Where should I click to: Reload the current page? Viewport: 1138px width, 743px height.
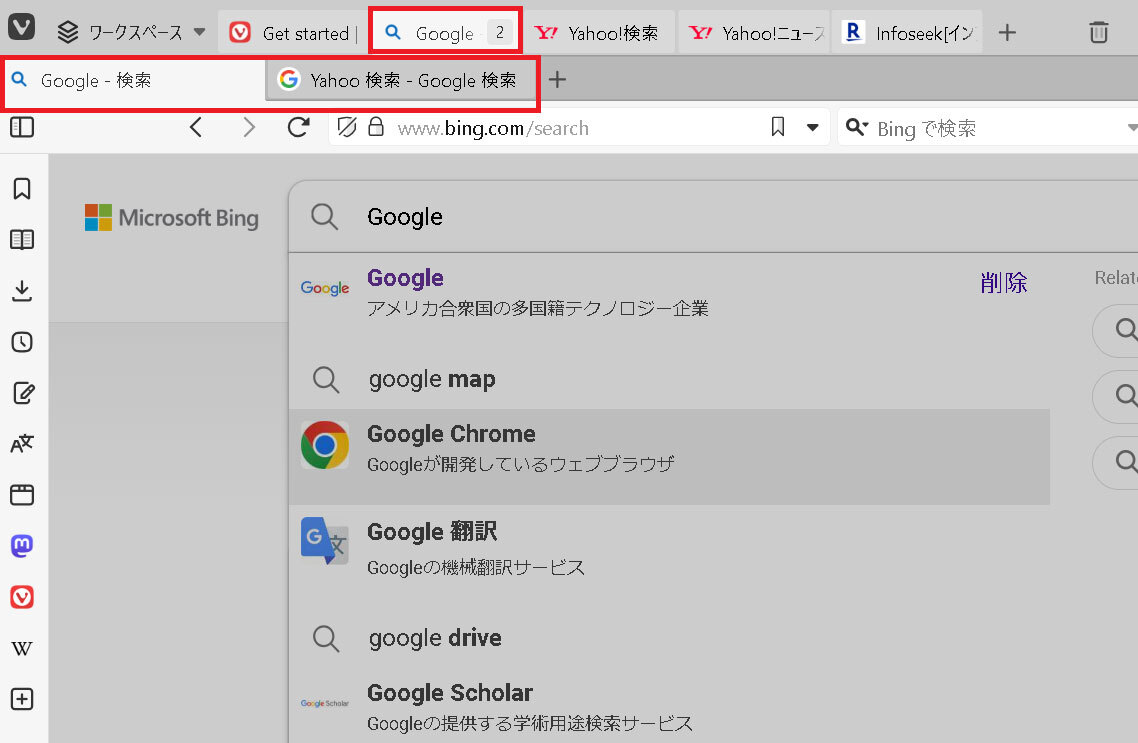(x=297, y=127)
